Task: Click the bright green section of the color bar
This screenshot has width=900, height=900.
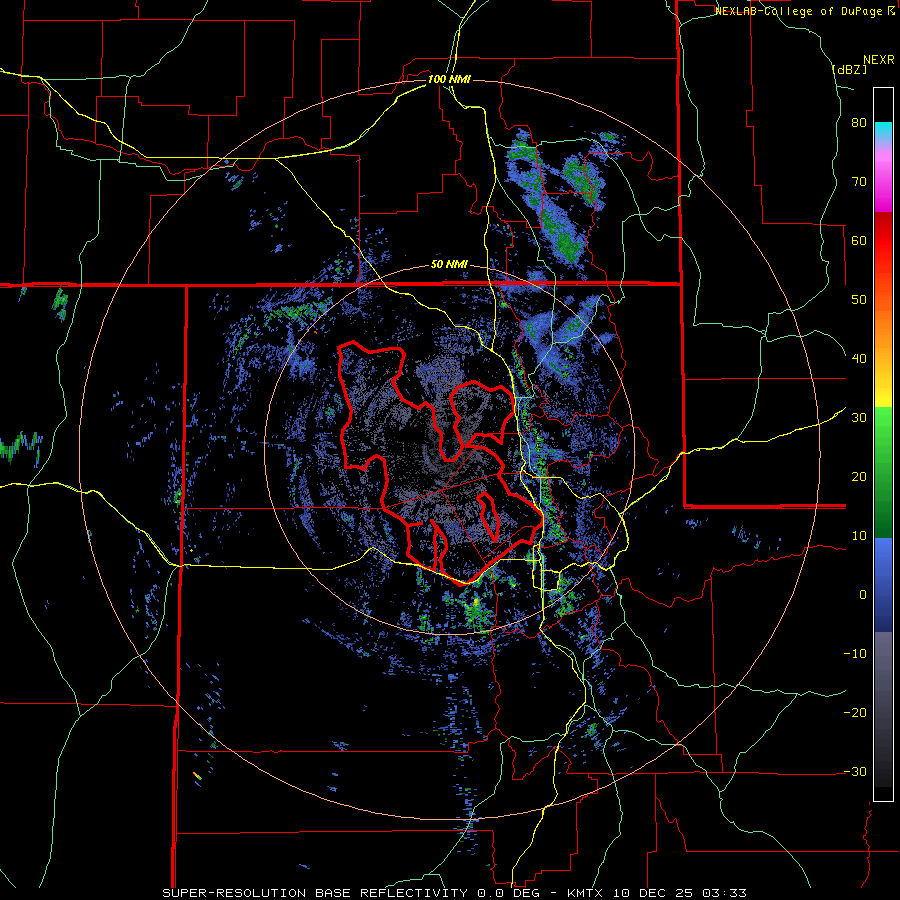Action: tap(883, 430)
